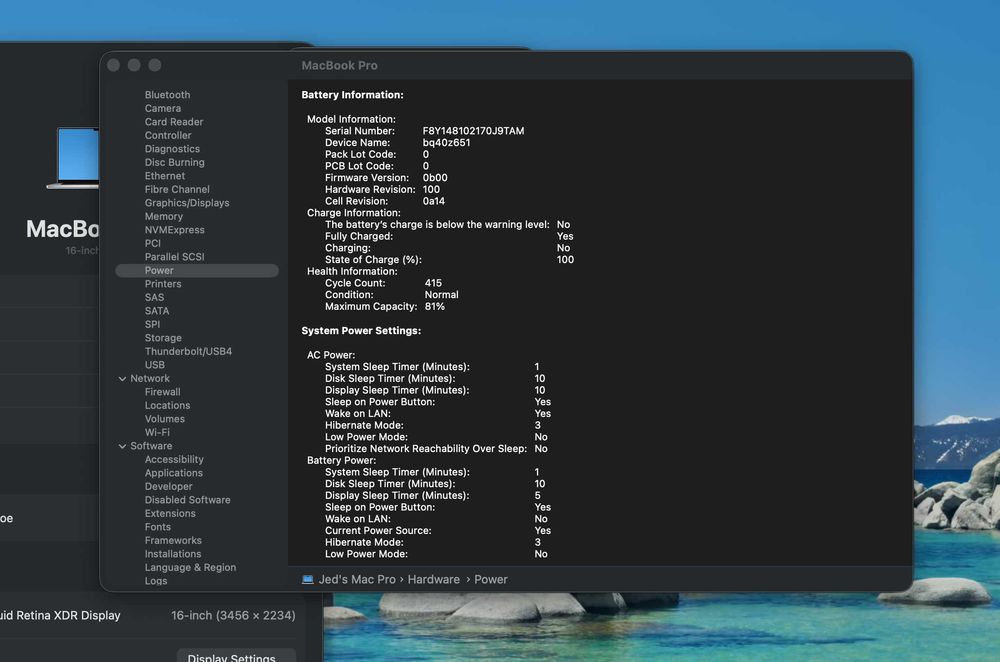This screenshot has width=1000, height=662.
Task: Click the State of Charge value 100
Action: [x=565, y=260]
